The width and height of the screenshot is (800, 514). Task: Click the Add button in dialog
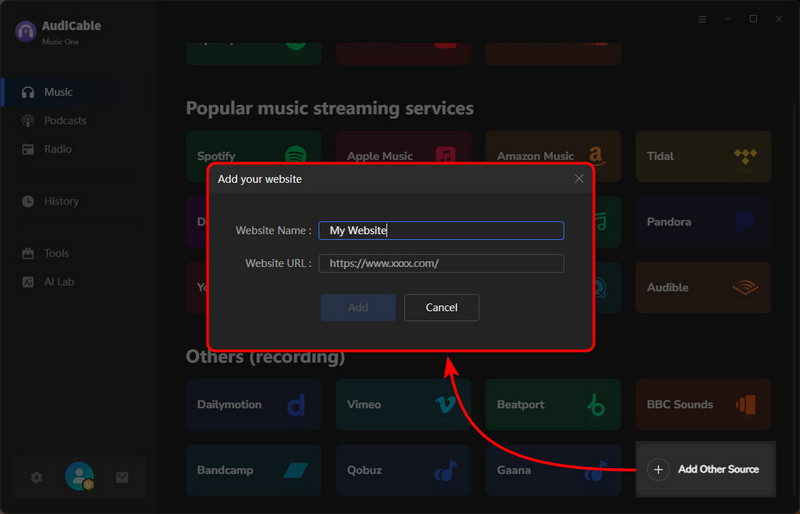click(x=358, y=307)
